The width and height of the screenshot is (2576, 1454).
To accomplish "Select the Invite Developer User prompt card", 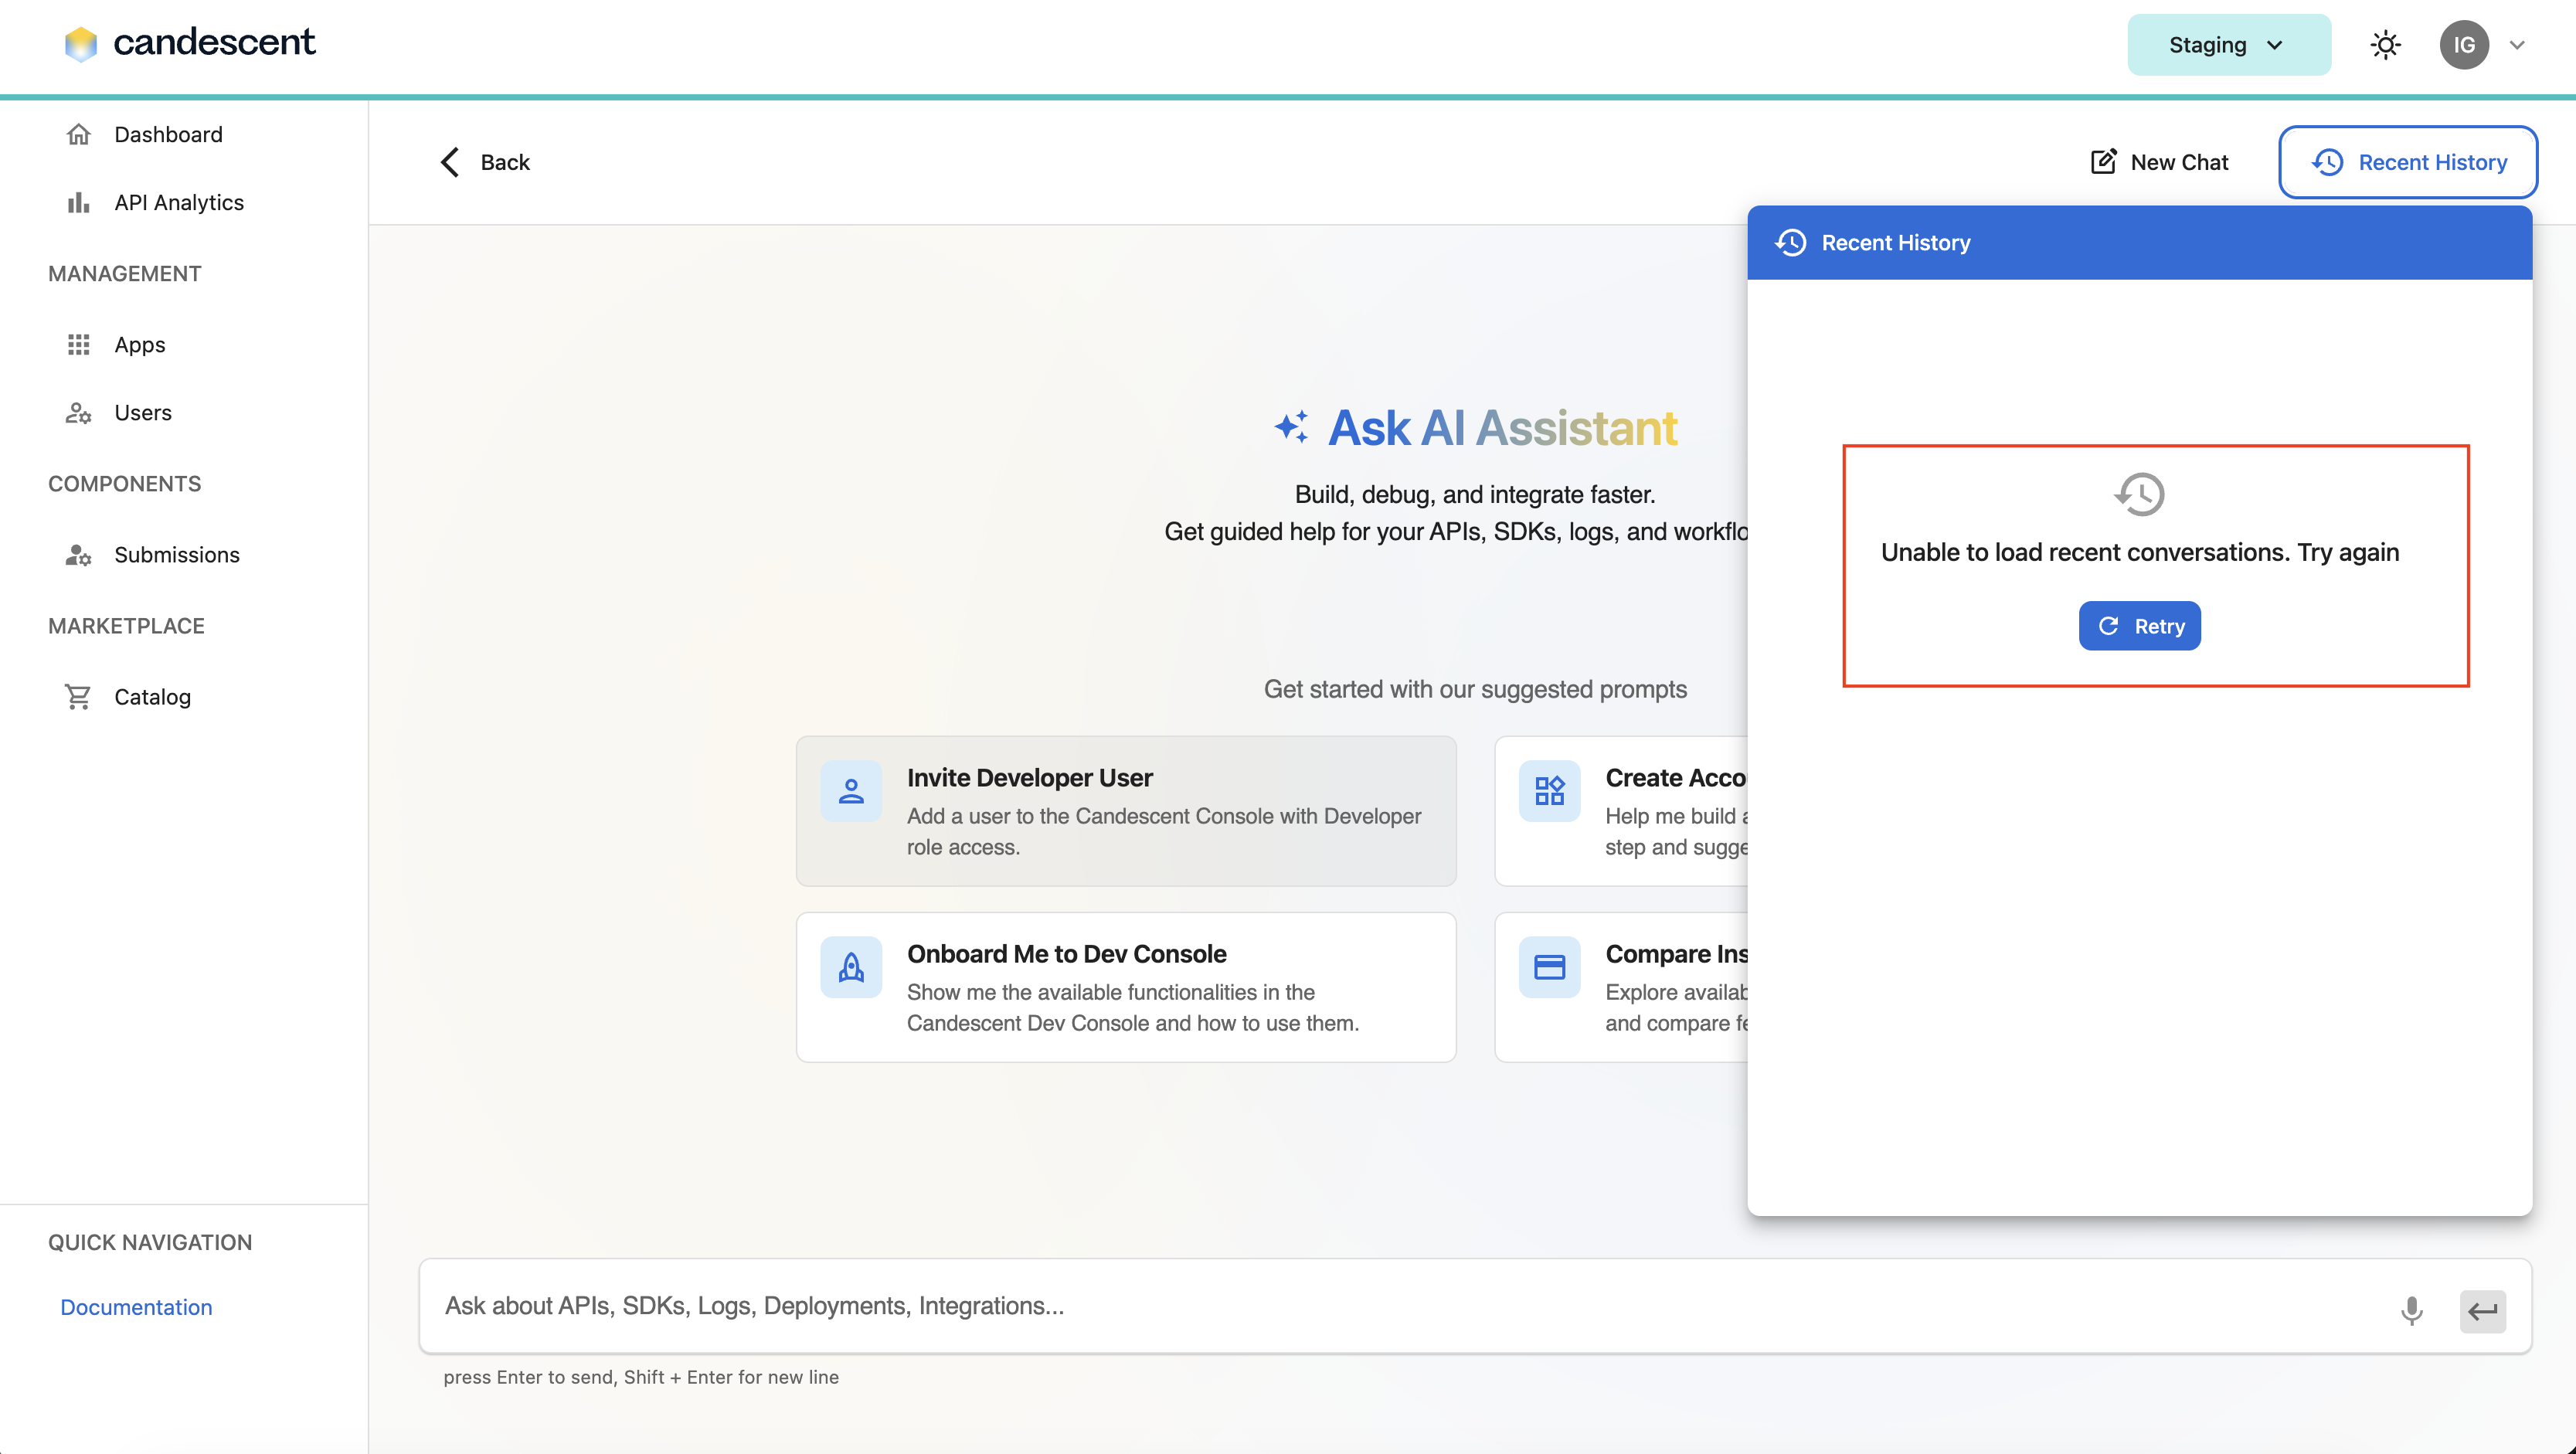I will [x=1126, y=811].
